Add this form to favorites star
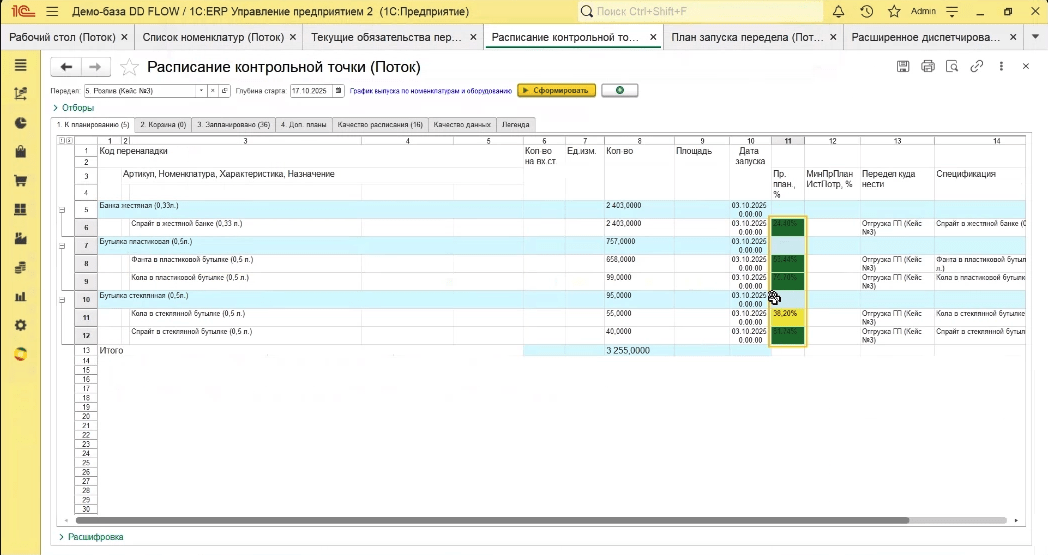Viewport: 1048px width, 555px height. [x=129, y=67]
